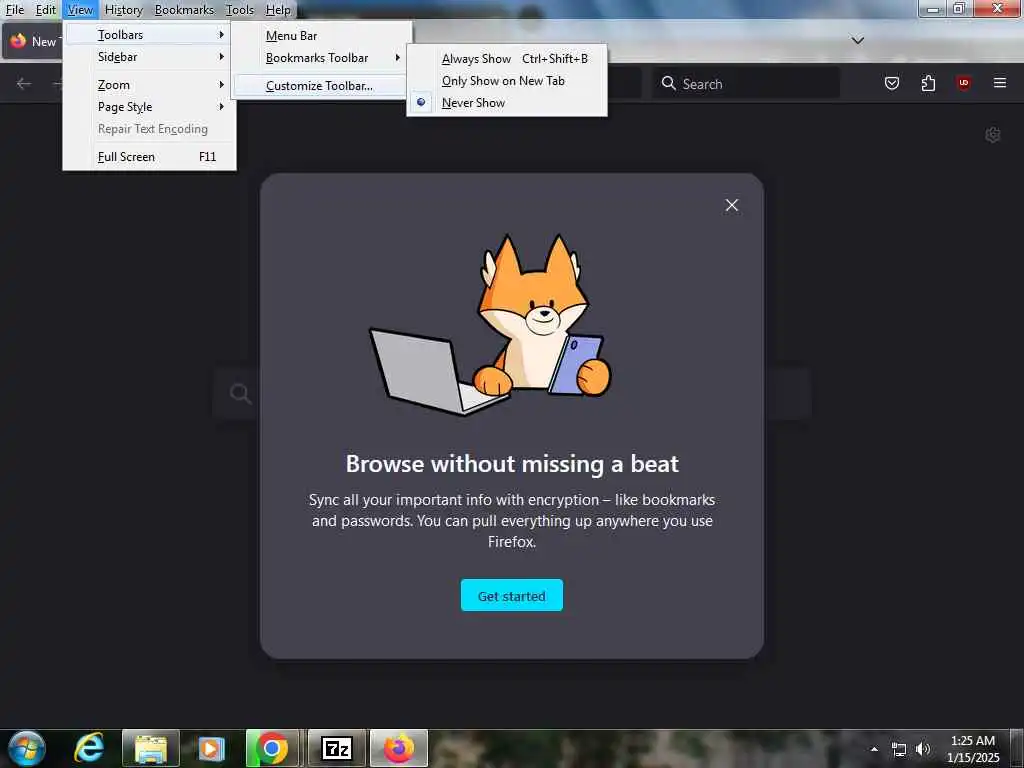The width and height of the screenshot is (1024, 768).
Task: Expand the Zoom submenu
Action: click(149, 85)
